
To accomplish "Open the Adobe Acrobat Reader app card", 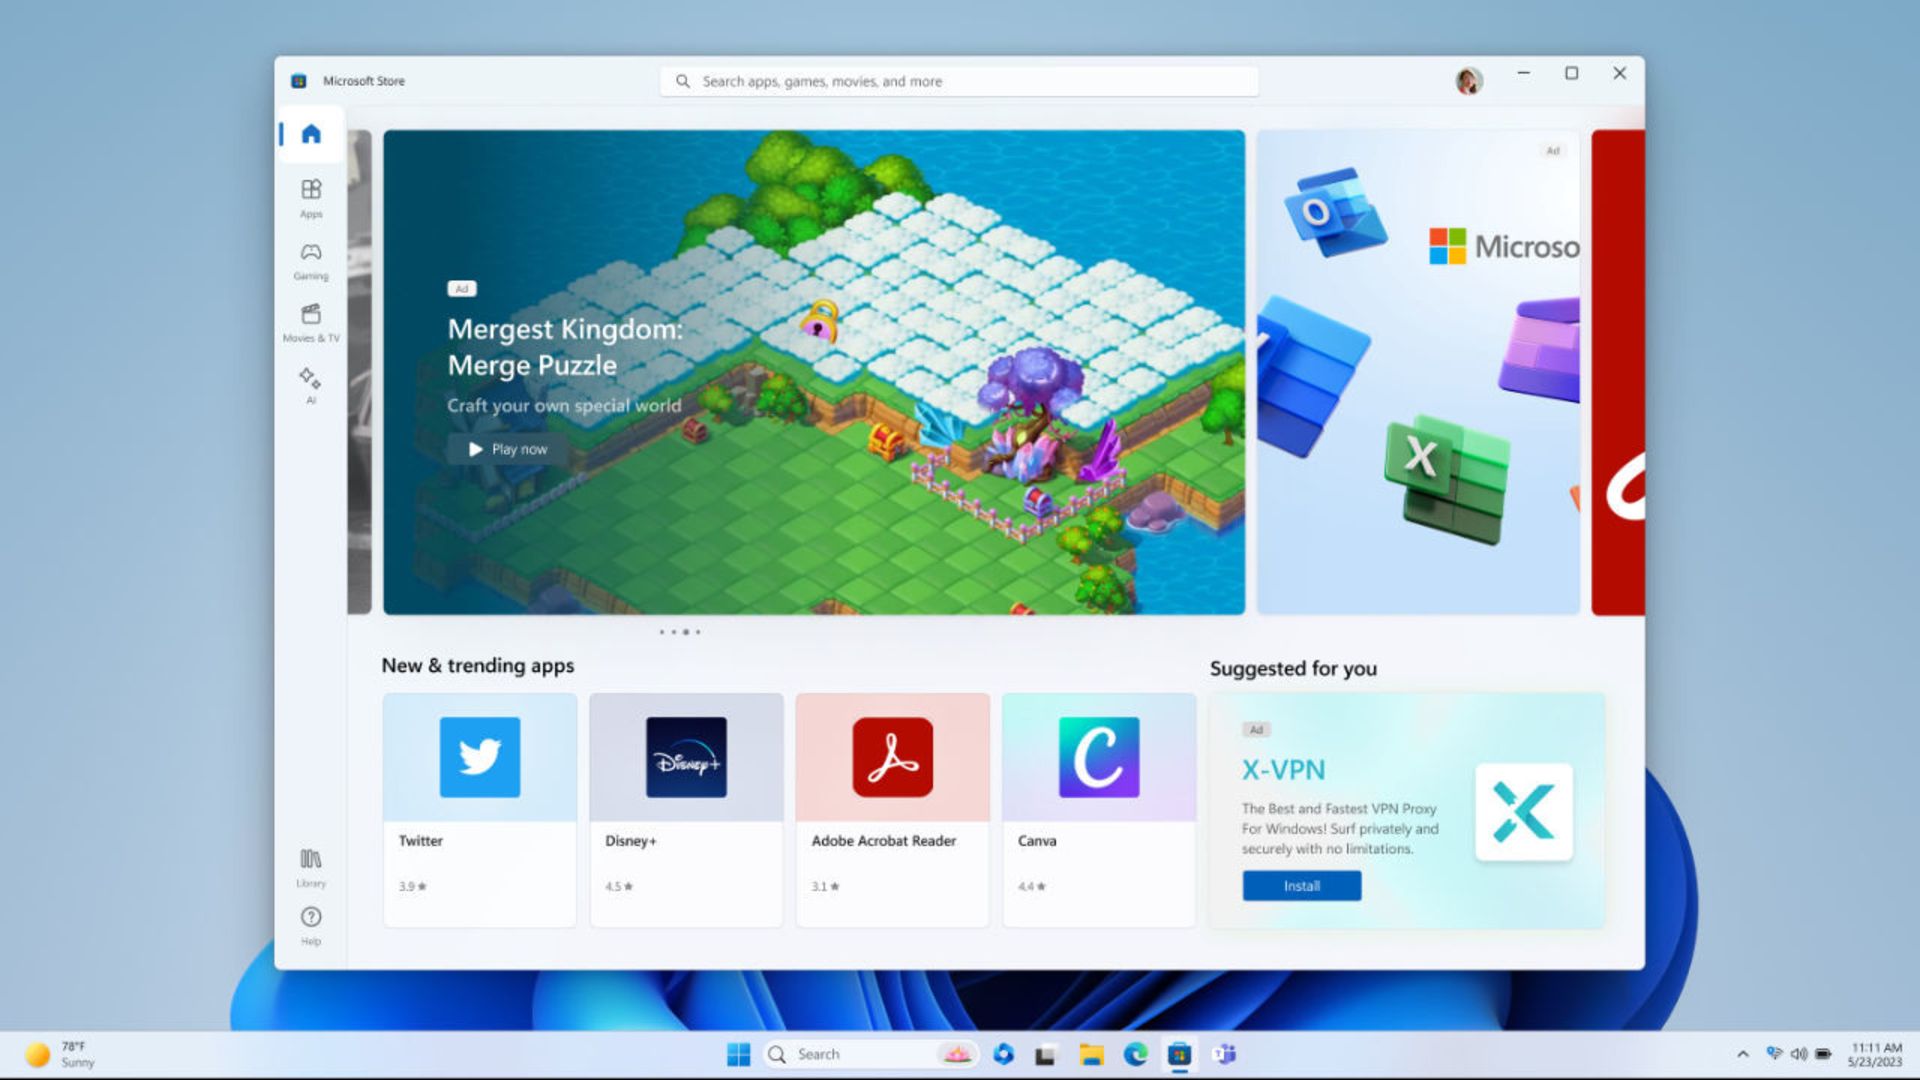I will [x=893, y=810].
